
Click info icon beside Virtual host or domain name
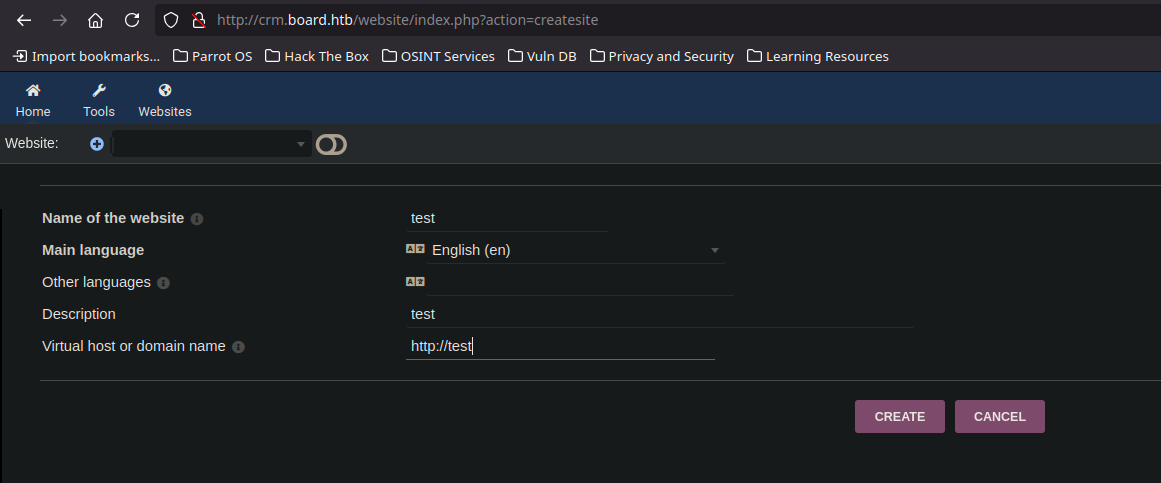[238, 347]
